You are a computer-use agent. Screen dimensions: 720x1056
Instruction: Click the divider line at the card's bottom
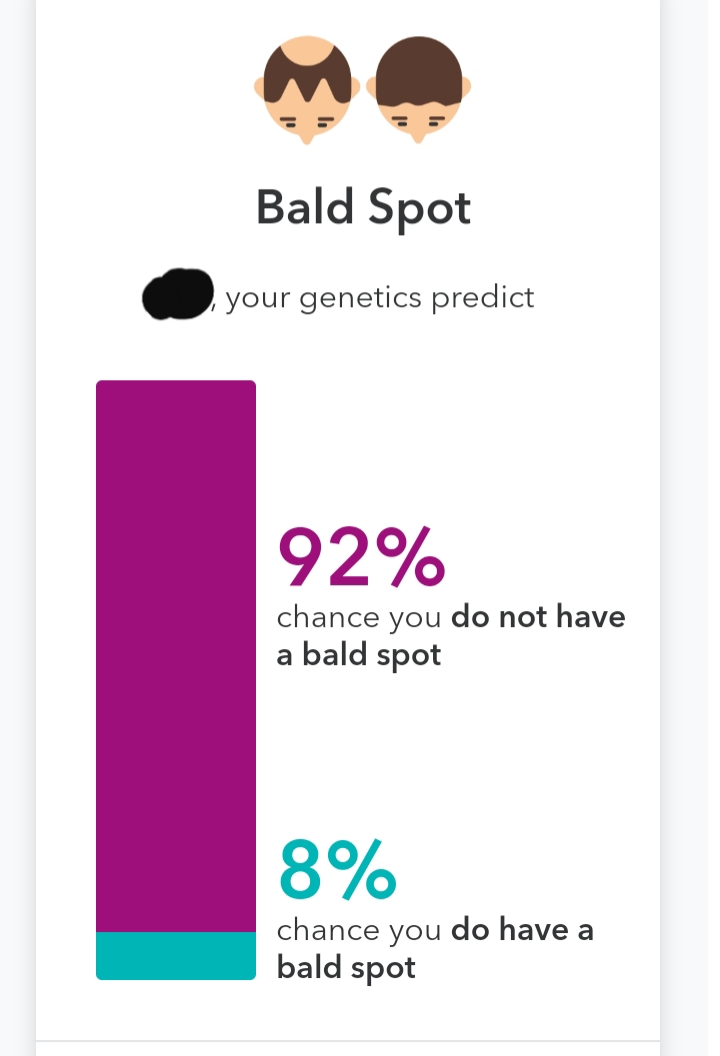click(x=348, y=1041)
